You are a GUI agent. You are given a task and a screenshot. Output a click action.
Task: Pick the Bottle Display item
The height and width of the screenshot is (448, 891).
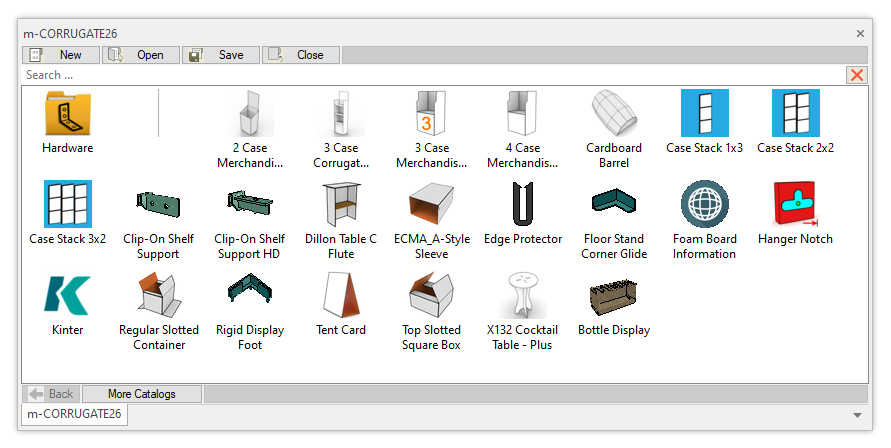coord(614,296)
